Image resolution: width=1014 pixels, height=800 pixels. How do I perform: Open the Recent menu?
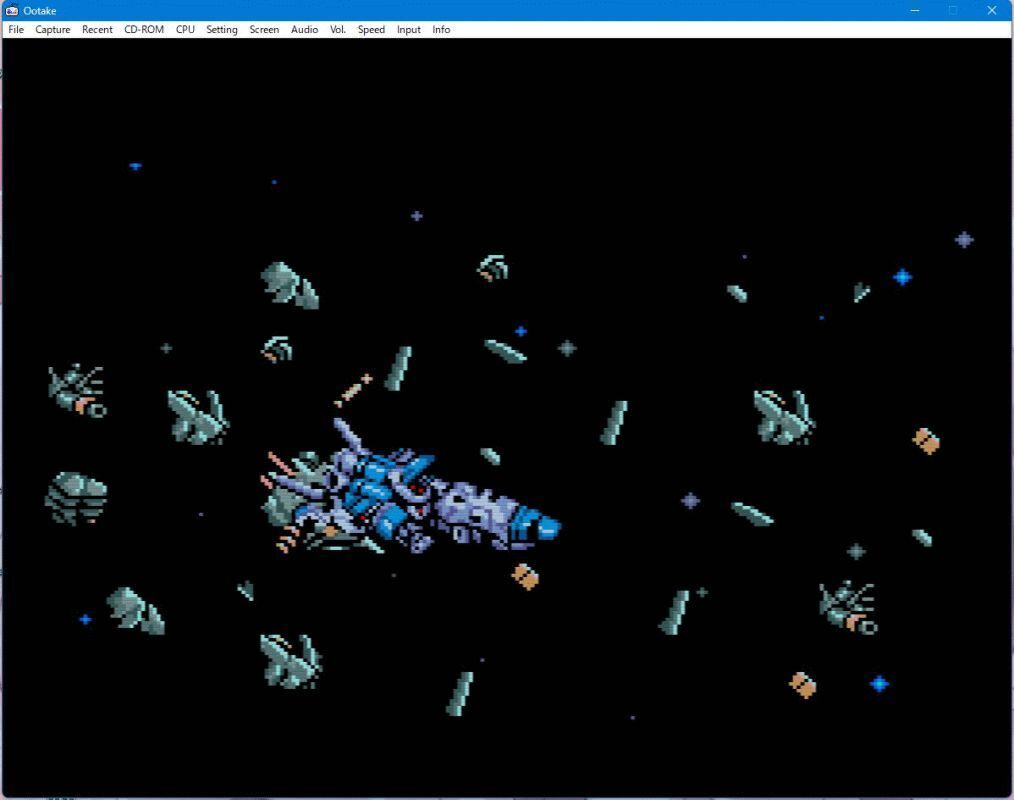(97, 30)
